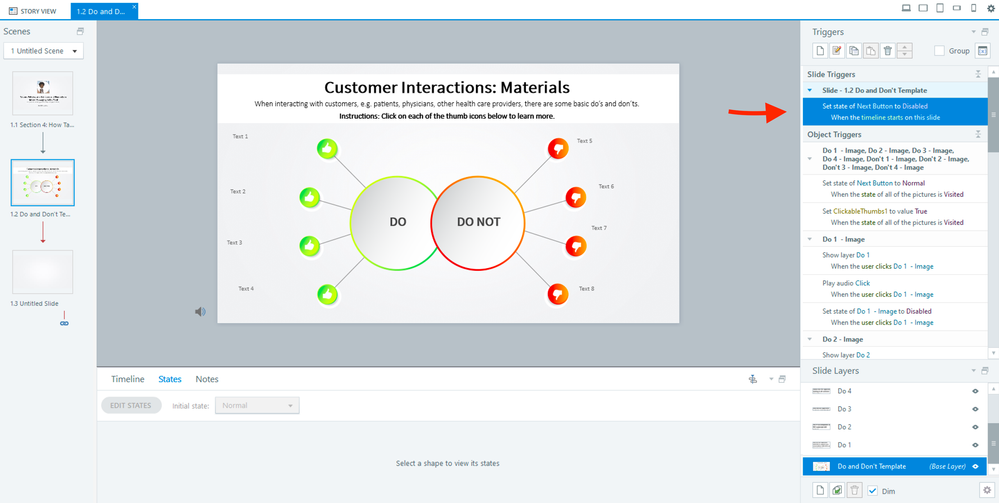Image resolution: width=999 pixels, height=503 pixels.
Task: Open the Timeline tab
Action: click(127, 379)
